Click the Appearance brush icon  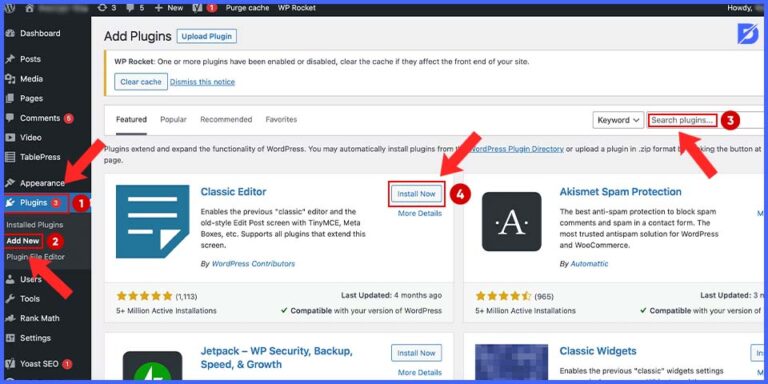coord(10,183)
